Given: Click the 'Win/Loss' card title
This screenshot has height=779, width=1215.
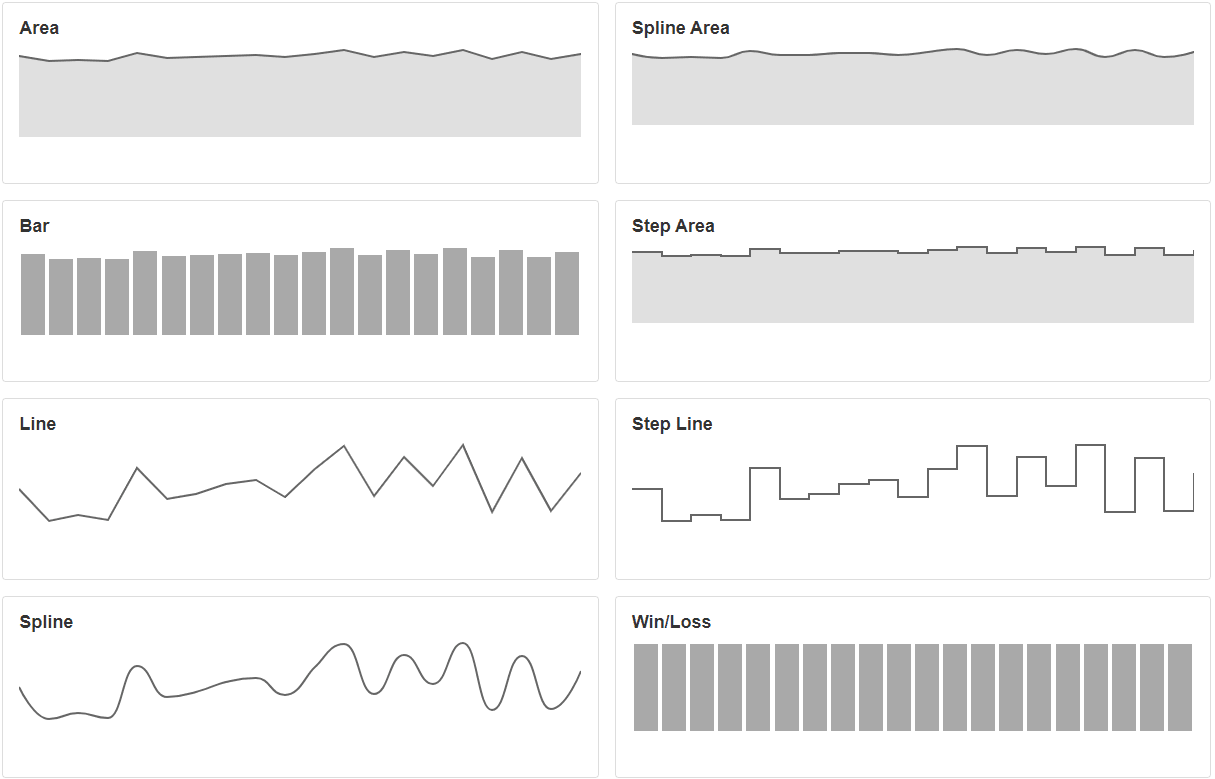Looking at the screenshot, I should click(x=672, y=622).
